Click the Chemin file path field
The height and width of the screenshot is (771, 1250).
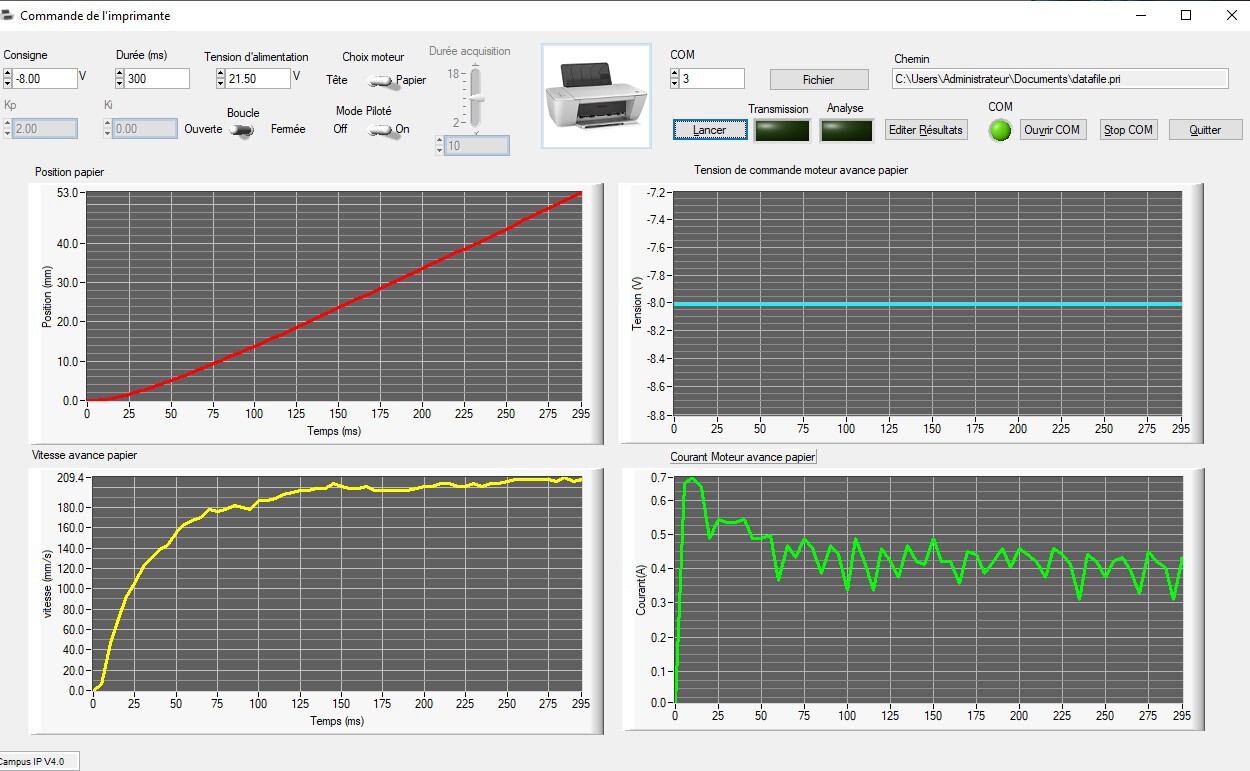tap(1059, 78)
